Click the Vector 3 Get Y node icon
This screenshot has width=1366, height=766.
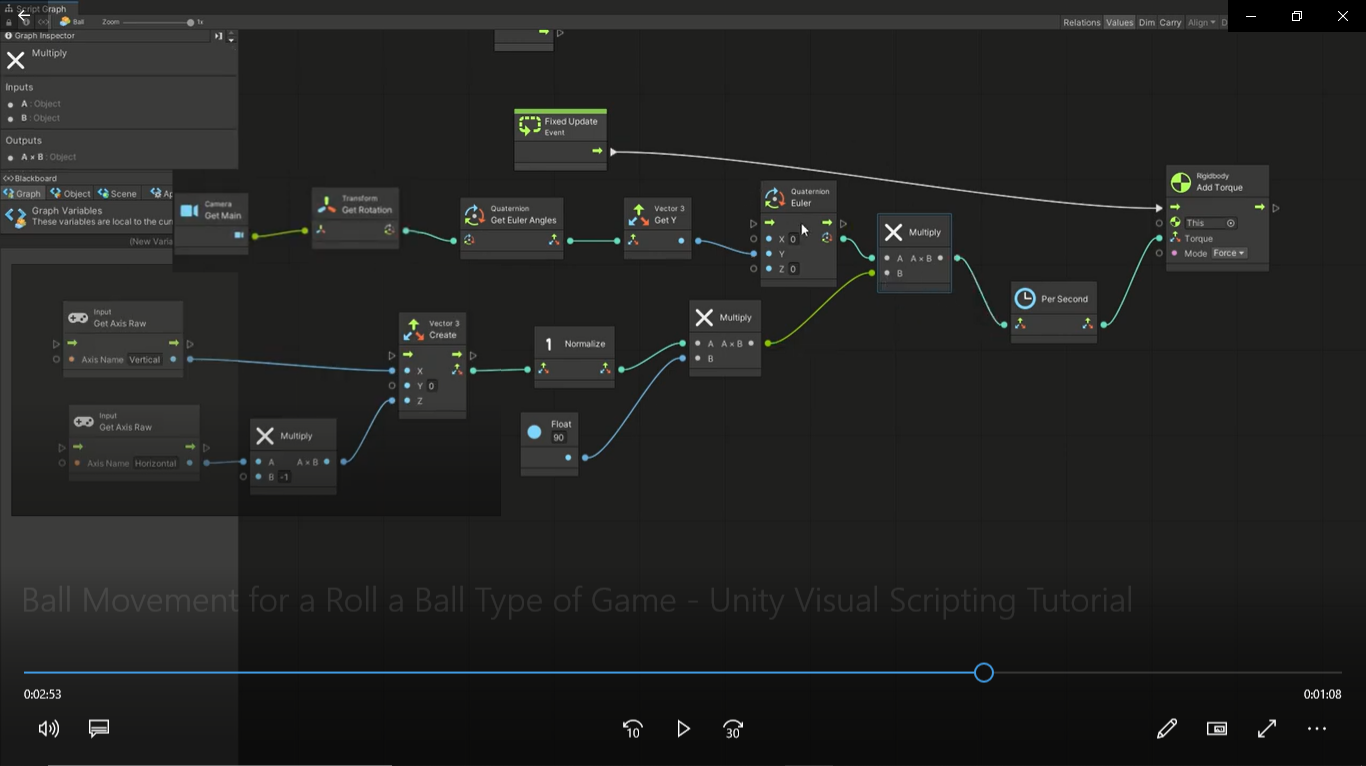tap(638, 214)
